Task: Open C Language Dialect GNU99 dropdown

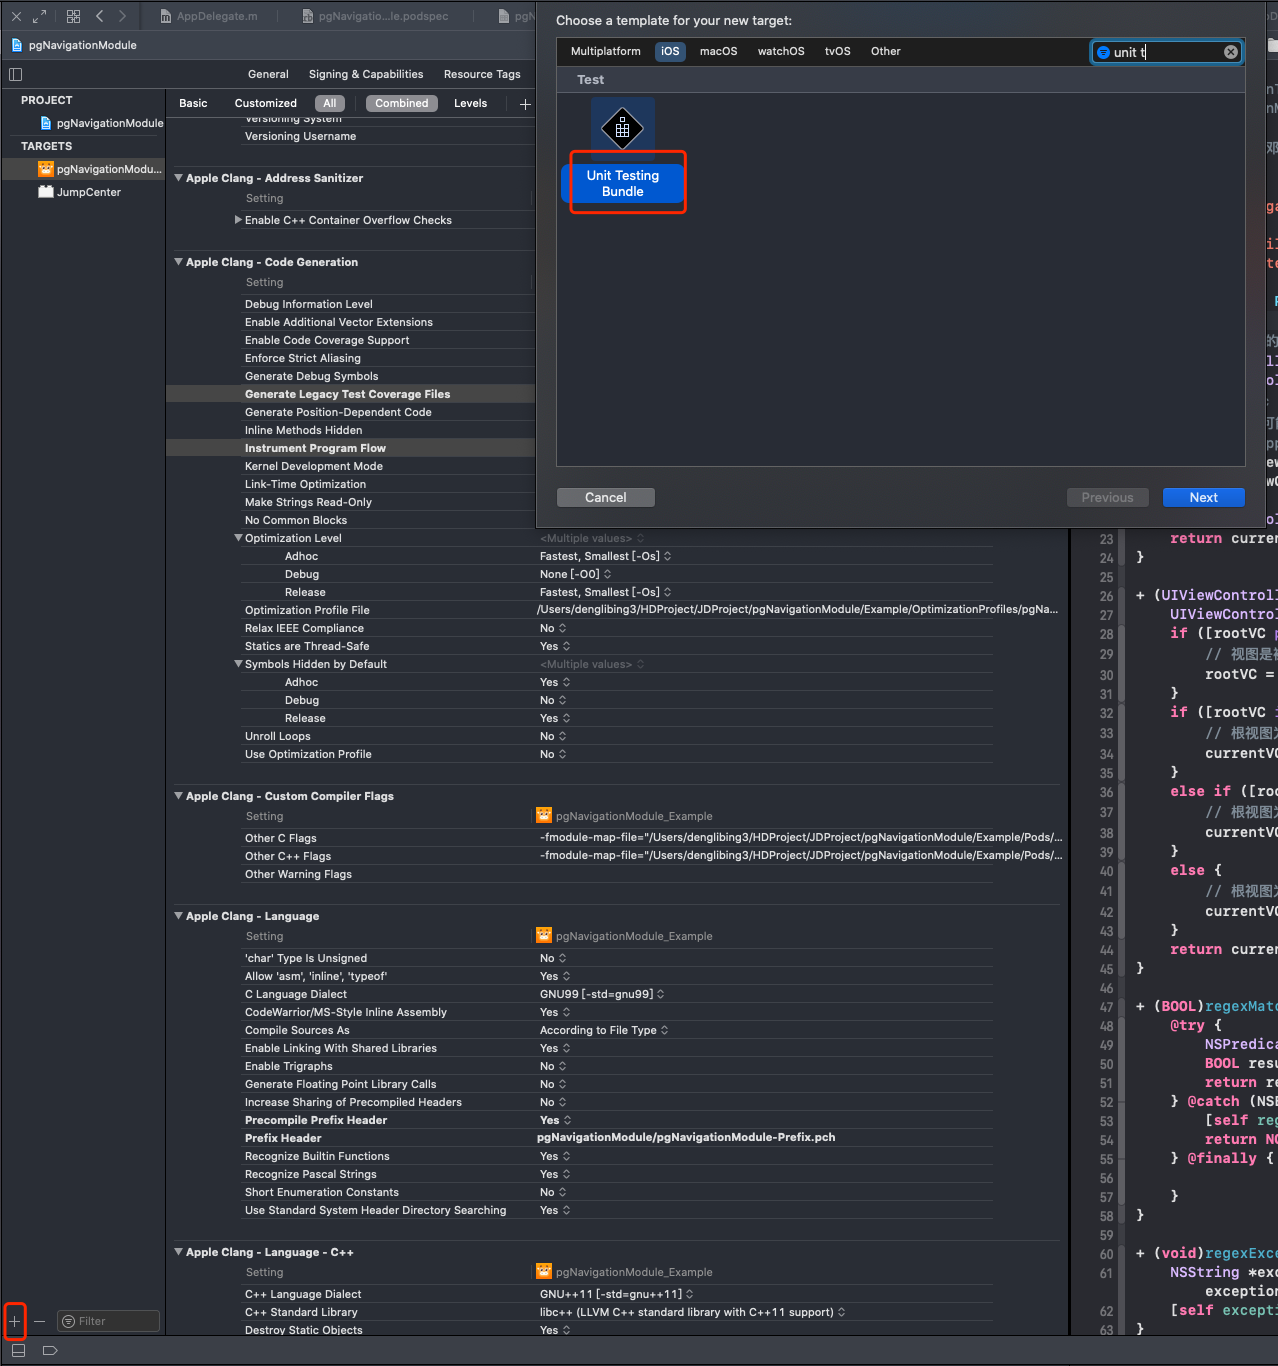Action: tap(602, 994)
